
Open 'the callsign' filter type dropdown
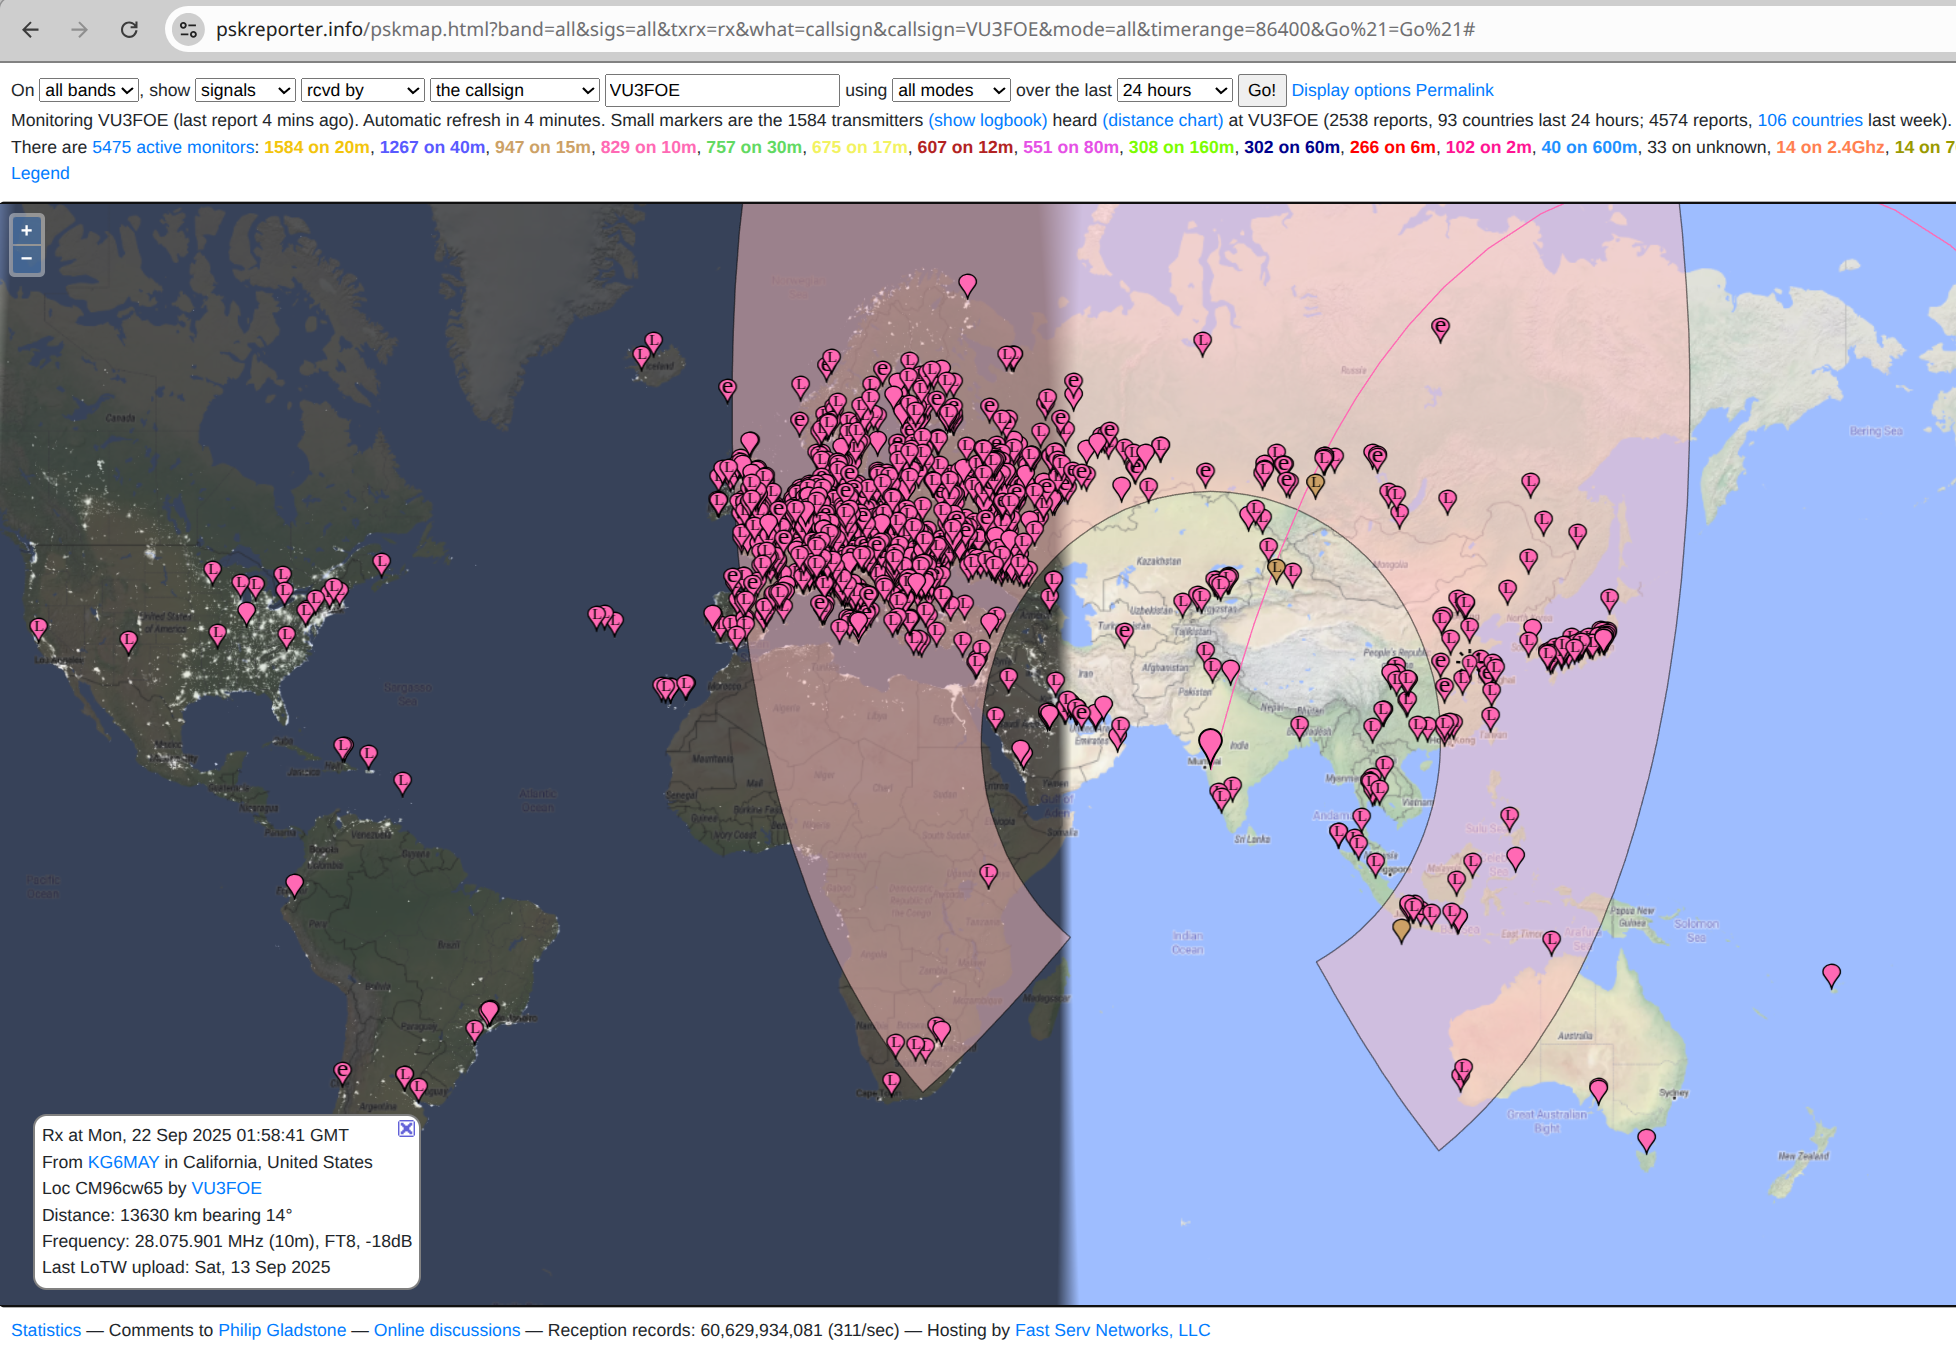(x=514, y=90)
